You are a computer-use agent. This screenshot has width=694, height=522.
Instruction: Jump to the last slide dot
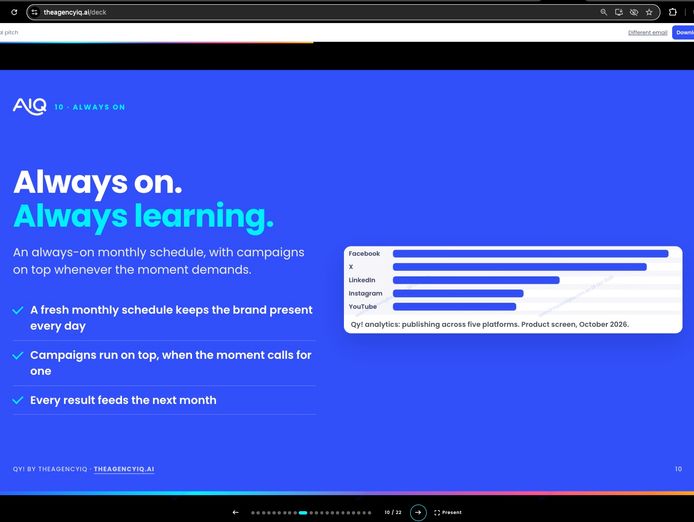[370, 513]
